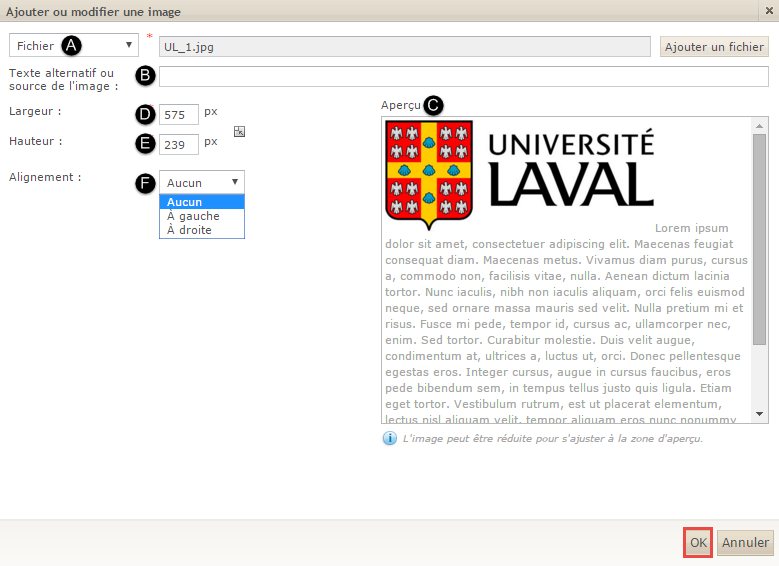Click the Hauteur field showing 239
Screen dimensions: 779x566
pos(178,145)
